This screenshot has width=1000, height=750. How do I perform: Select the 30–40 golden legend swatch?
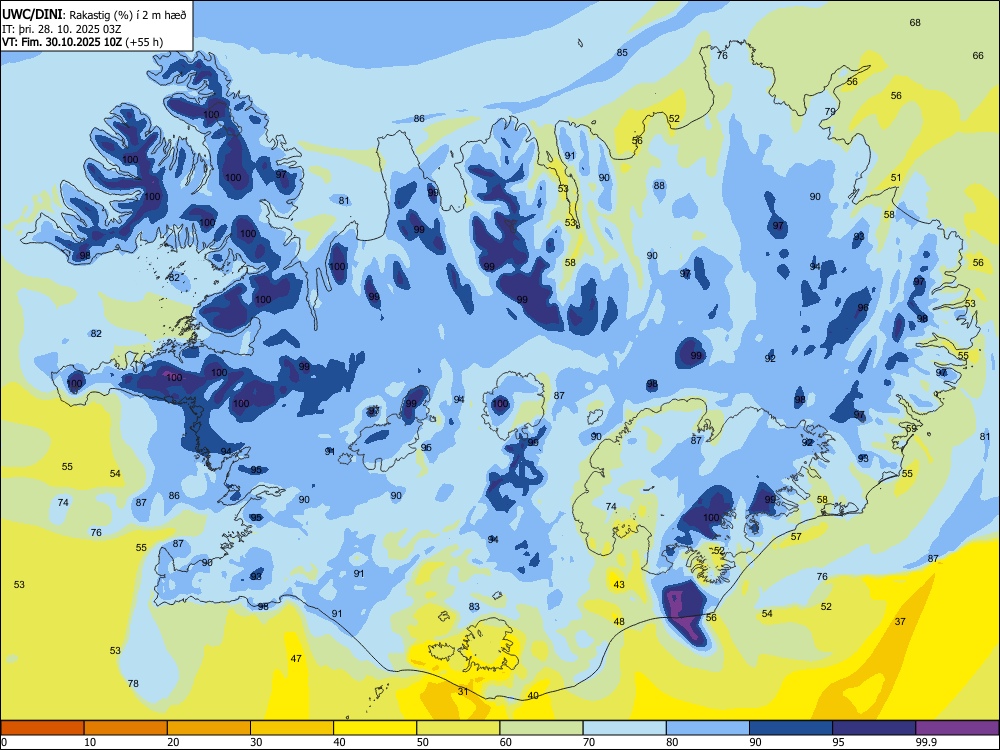click(292, 728)
